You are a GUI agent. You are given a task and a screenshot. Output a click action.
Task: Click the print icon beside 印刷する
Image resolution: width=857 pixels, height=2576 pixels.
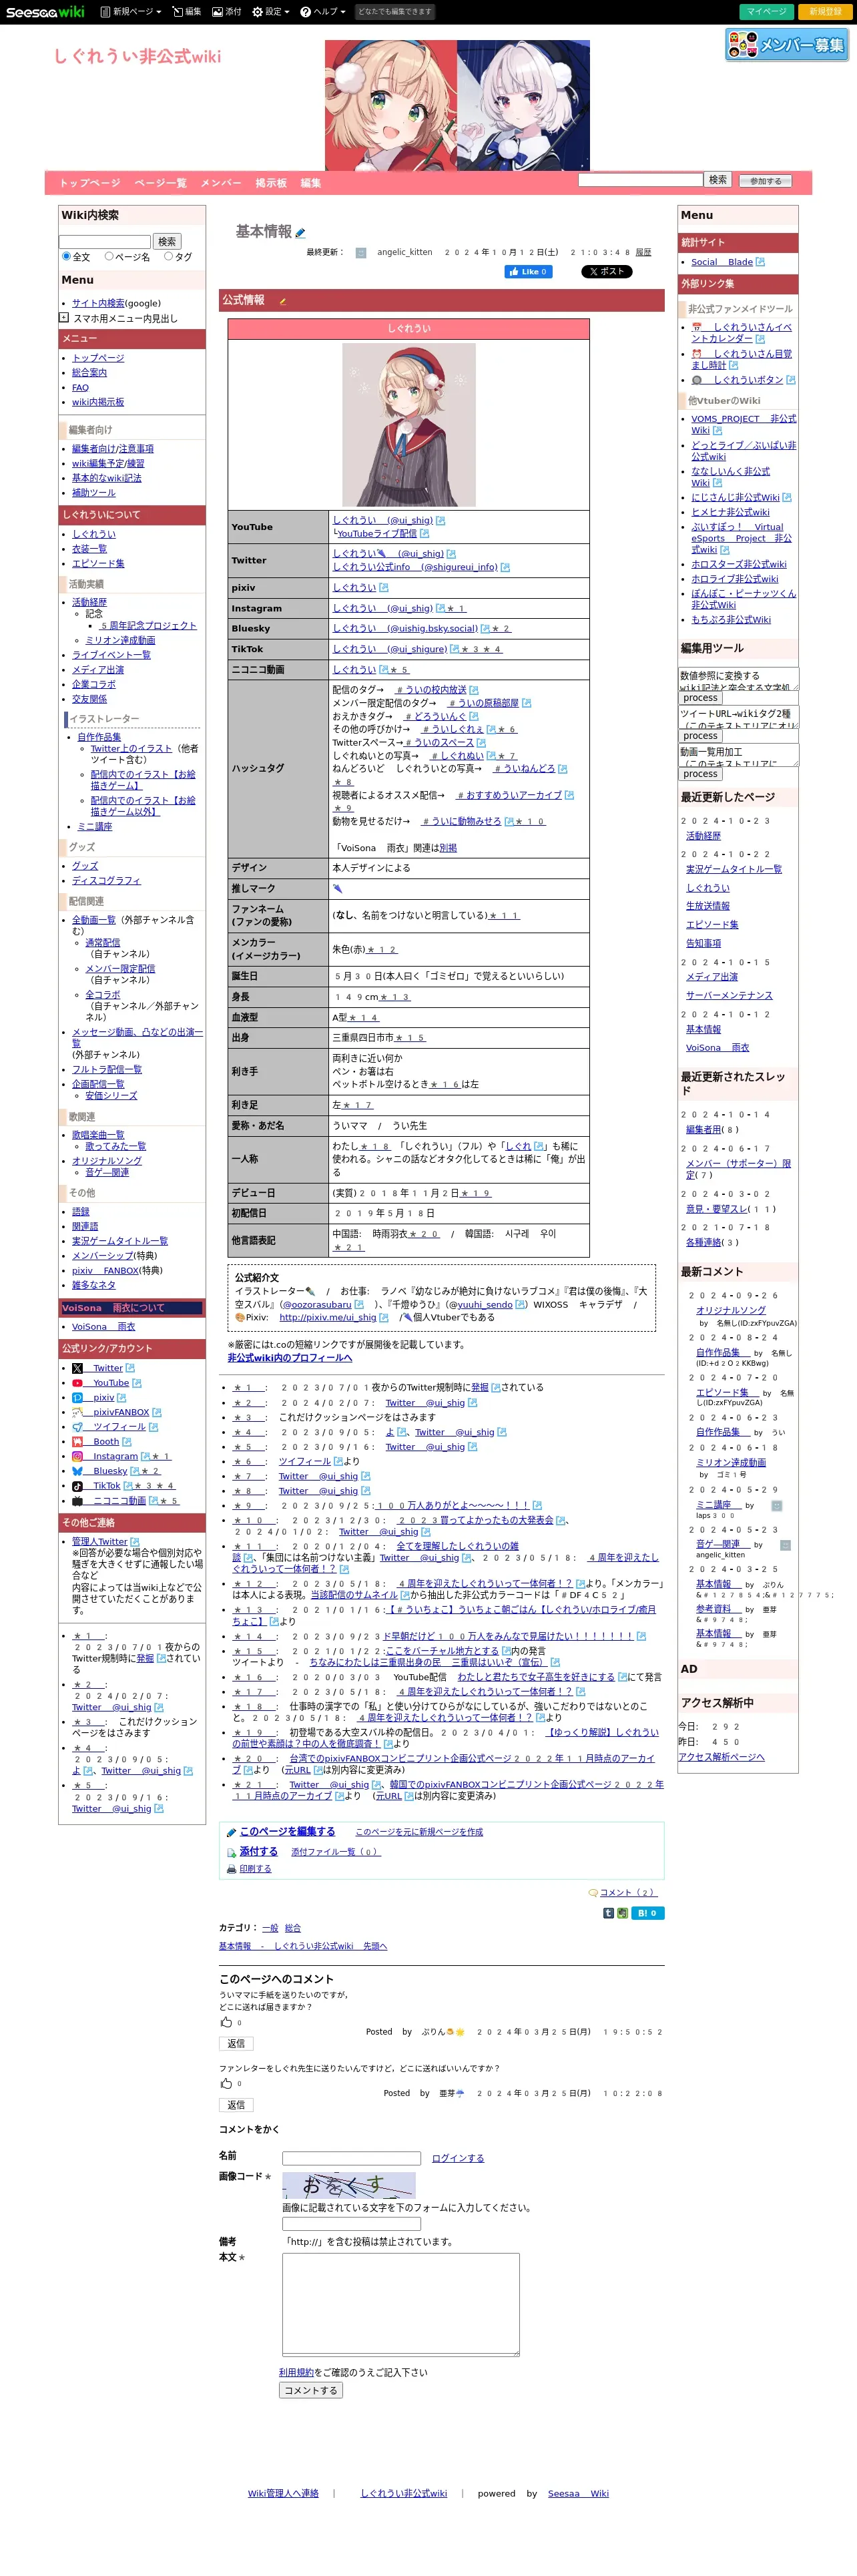[x=232, y=1869]
